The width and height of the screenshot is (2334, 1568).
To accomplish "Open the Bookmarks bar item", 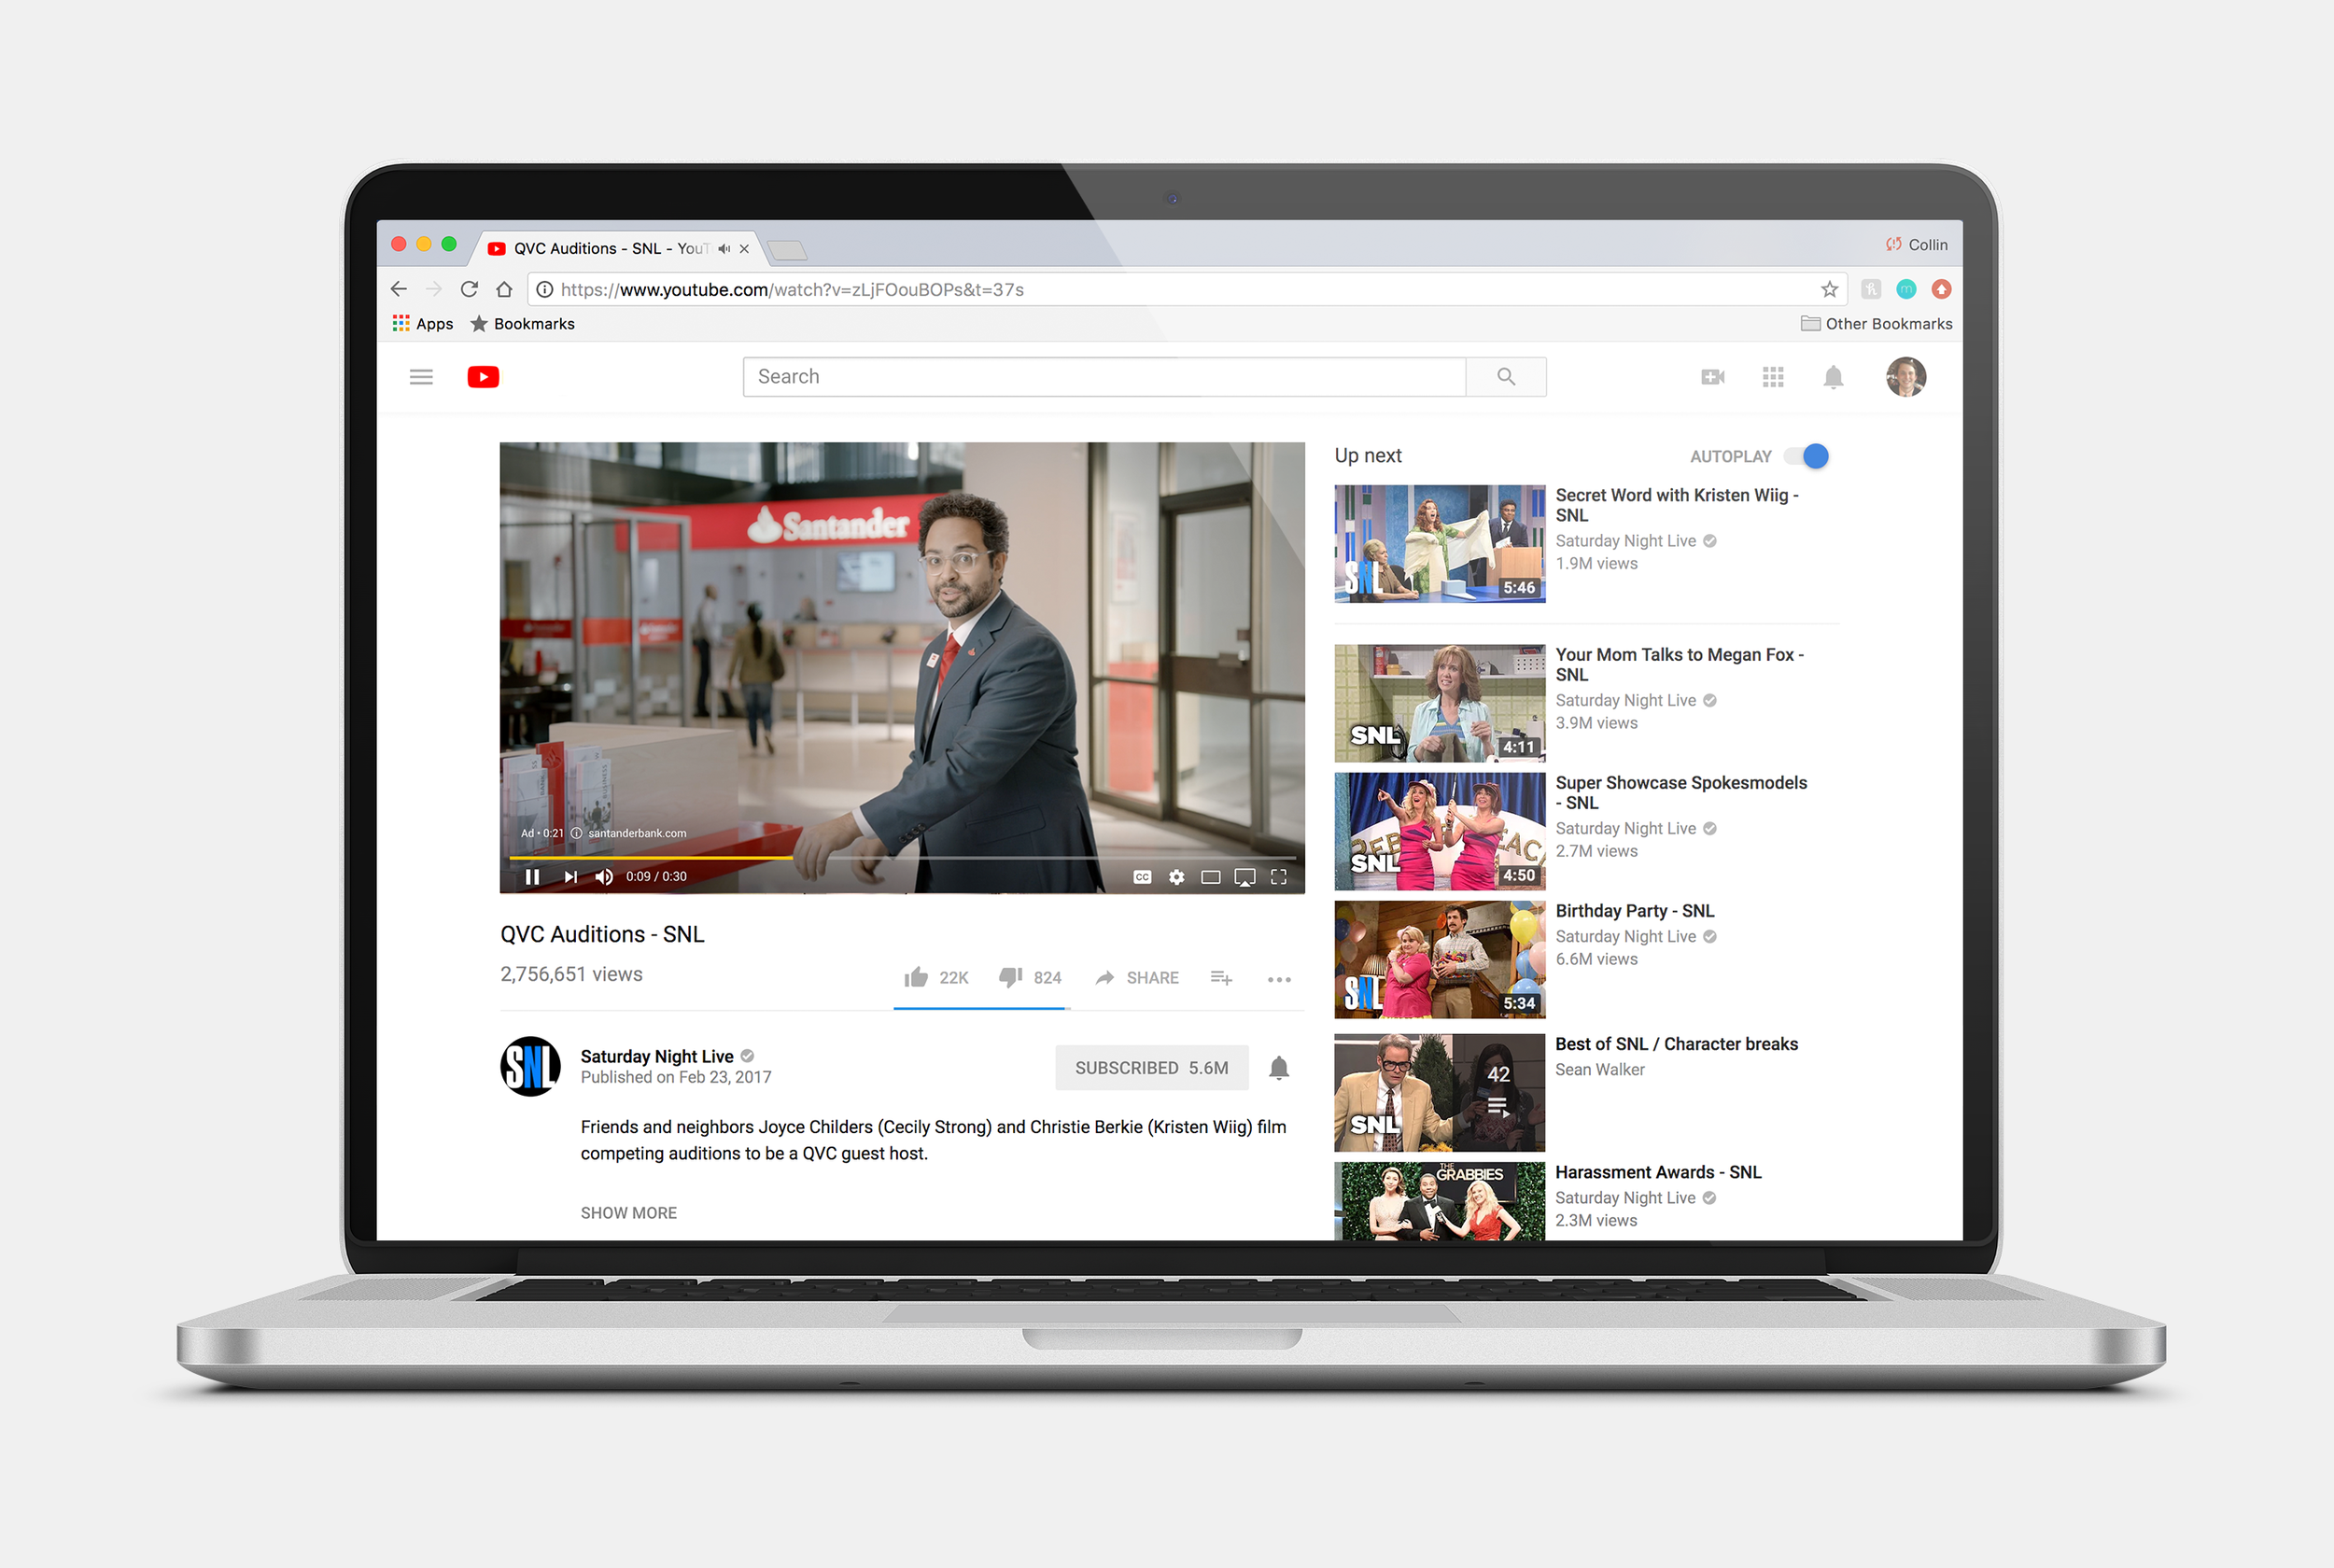I will pos(522,323).
